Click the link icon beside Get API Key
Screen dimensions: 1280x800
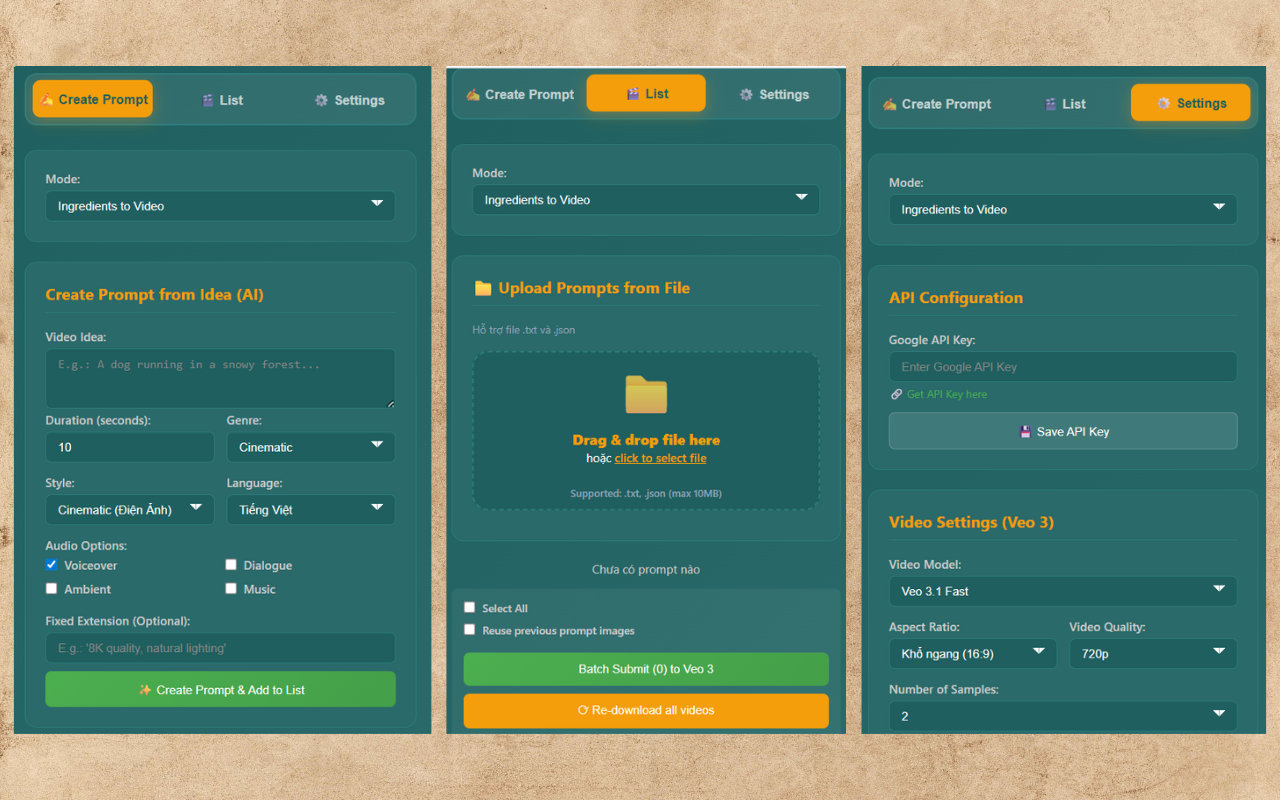[896, 394]
